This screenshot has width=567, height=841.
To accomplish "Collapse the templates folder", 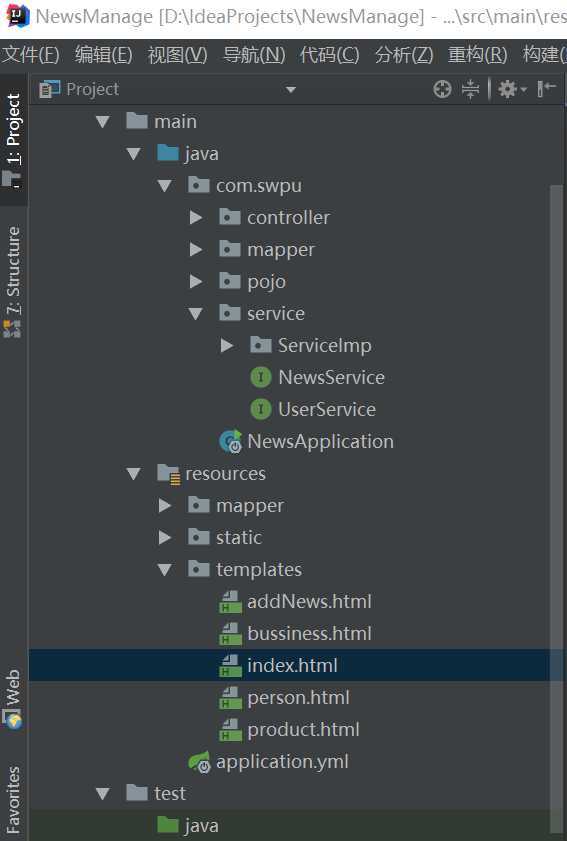I will pos(165,570).
